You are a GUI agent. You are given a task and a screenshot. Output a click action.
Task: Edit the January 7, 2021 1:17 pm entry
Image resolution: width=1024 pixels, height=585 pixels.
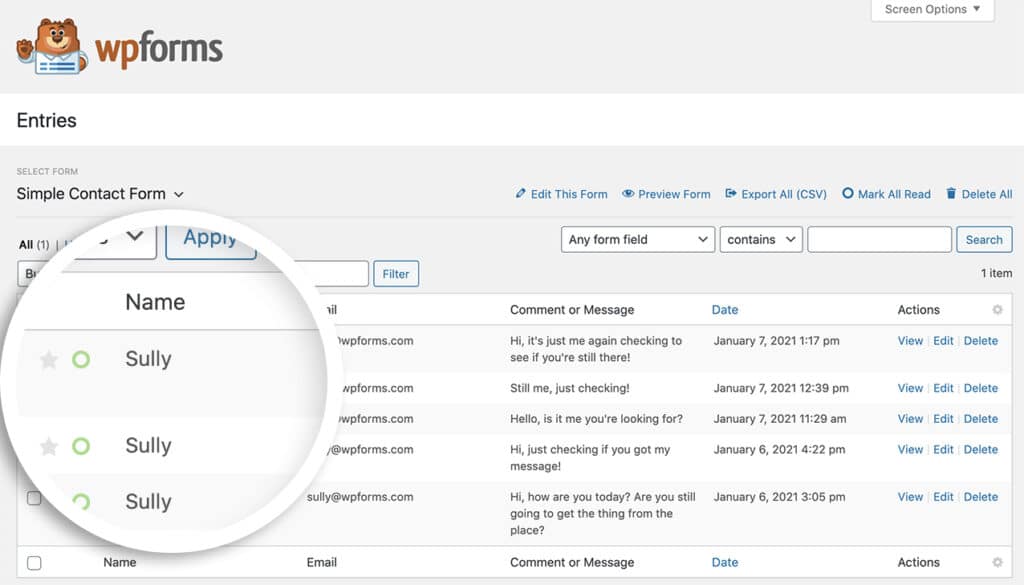point(943,341)
